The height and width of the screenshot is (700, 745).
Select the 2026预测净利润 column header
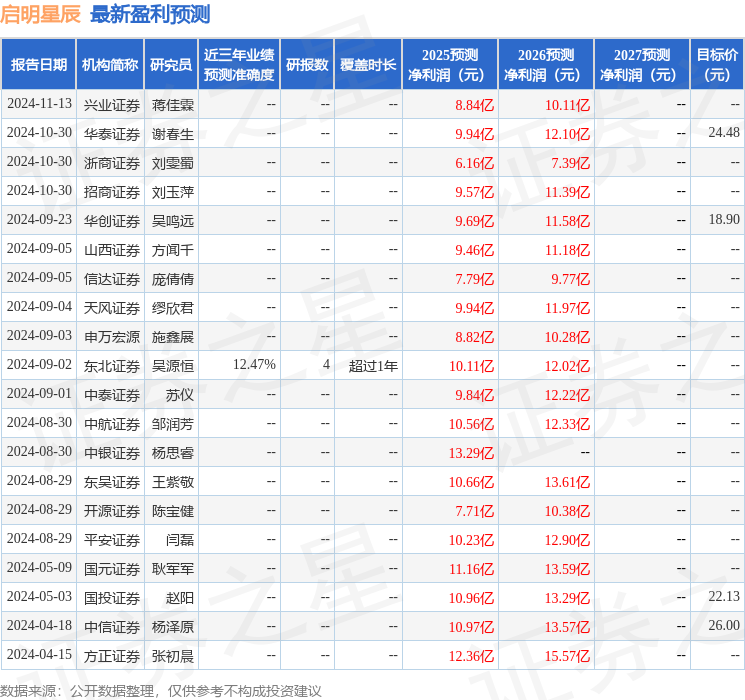coord(546,64)
